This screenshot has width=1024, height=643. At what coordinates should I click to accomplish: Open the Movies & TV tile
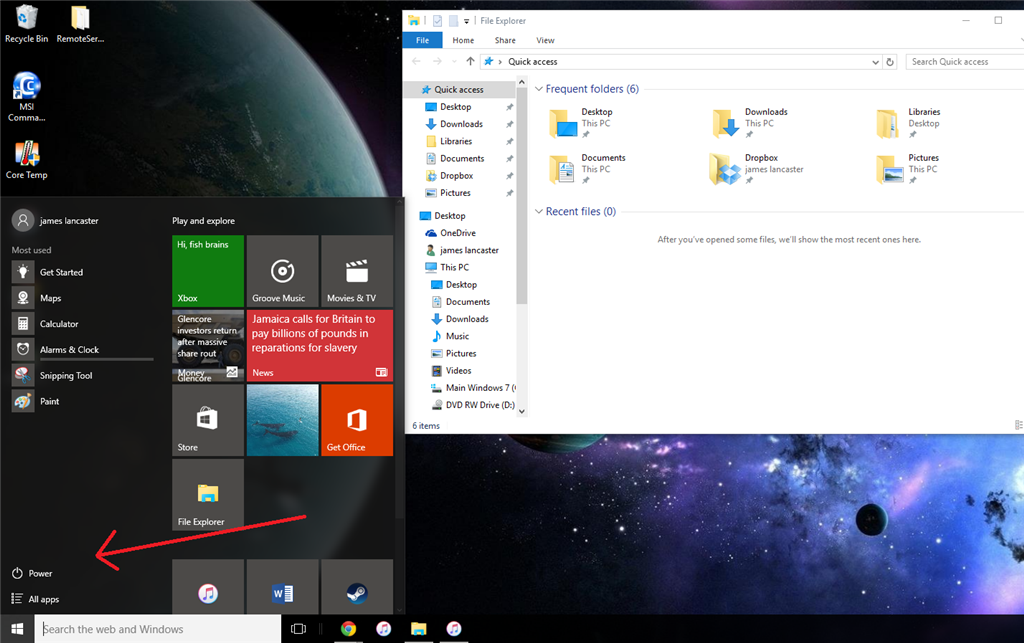coord(357,271)
